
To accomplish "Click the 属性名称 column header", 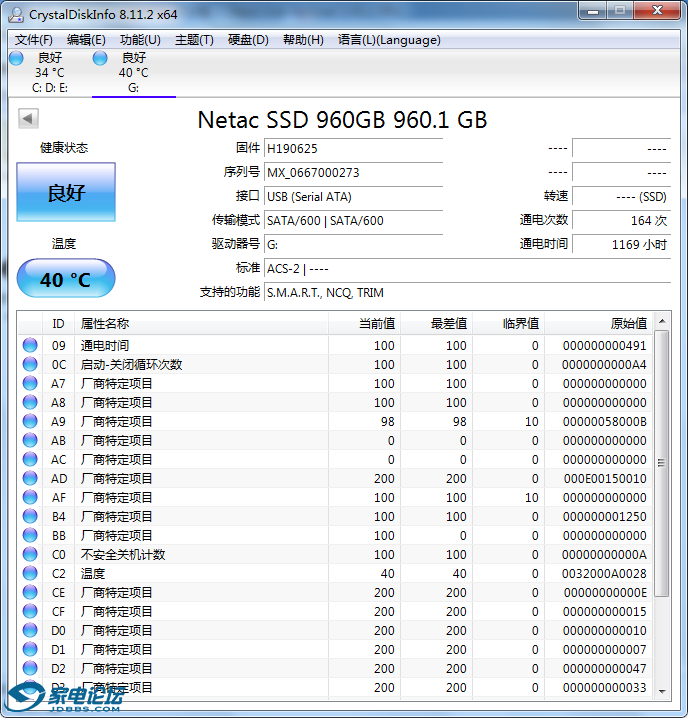I will coord(202,324).
